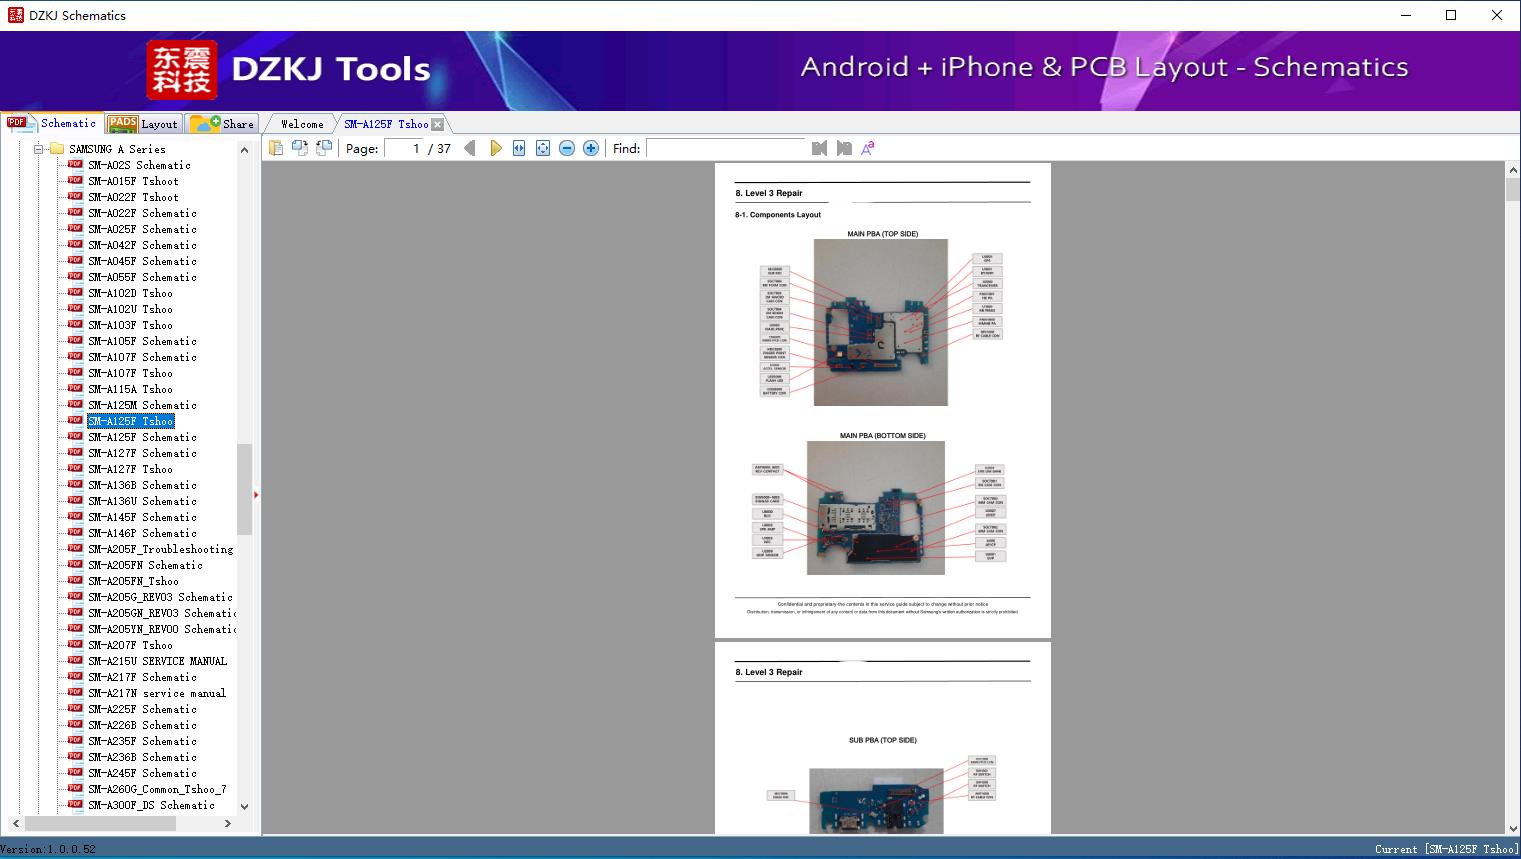Click the find previous icon
Screen dimensions: 1521x859
click(x=820, y=148)
